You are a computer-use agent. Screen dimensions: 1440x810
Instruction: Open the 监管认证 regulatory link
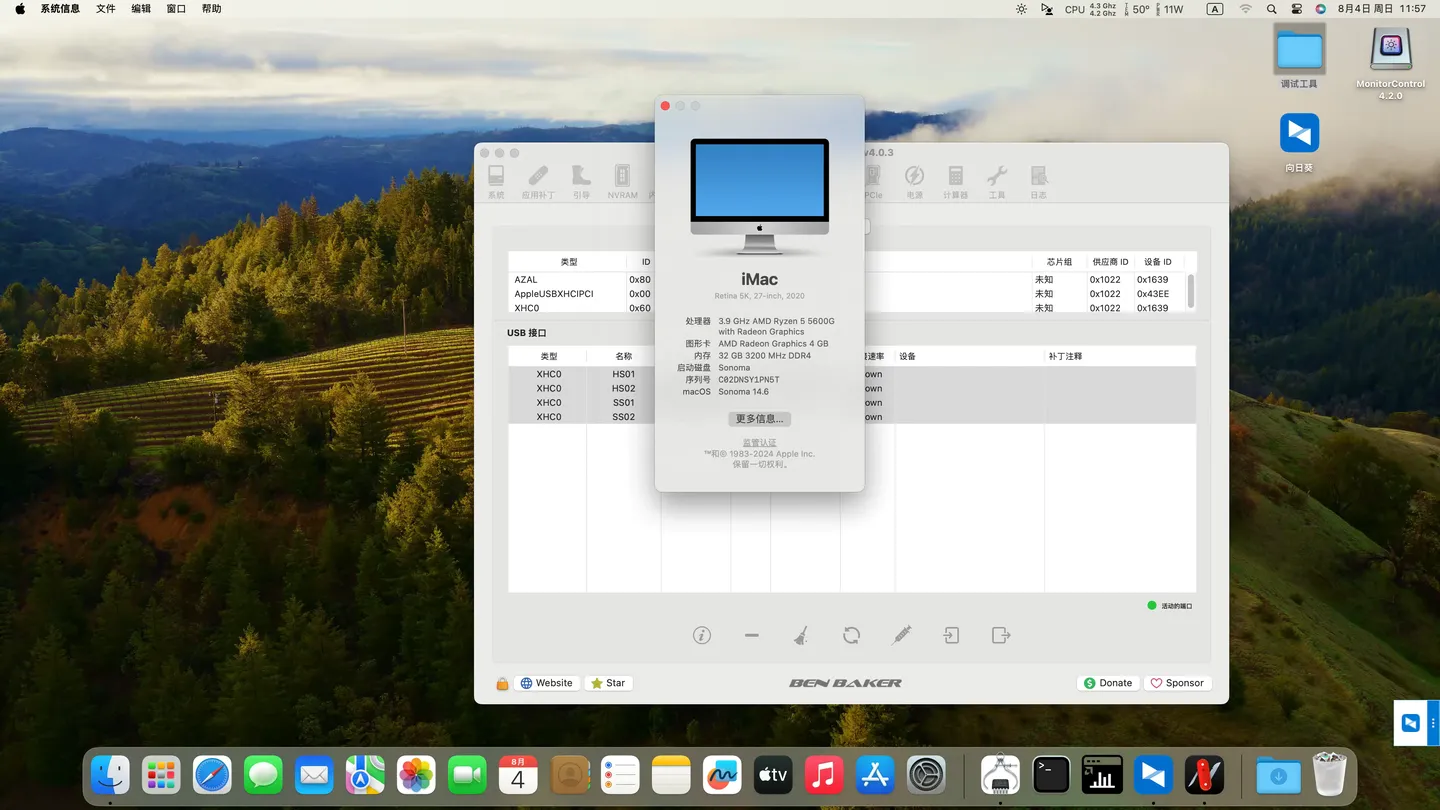coord(759,443)
